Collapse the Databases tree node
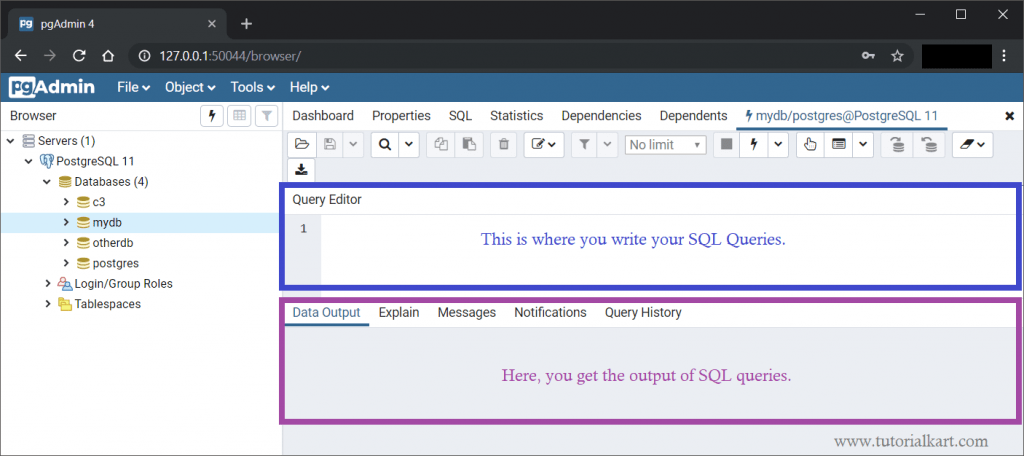Image resolution: width=1024 pixels, height=456 pixels. pyautogui.click(x=48, y=182)
